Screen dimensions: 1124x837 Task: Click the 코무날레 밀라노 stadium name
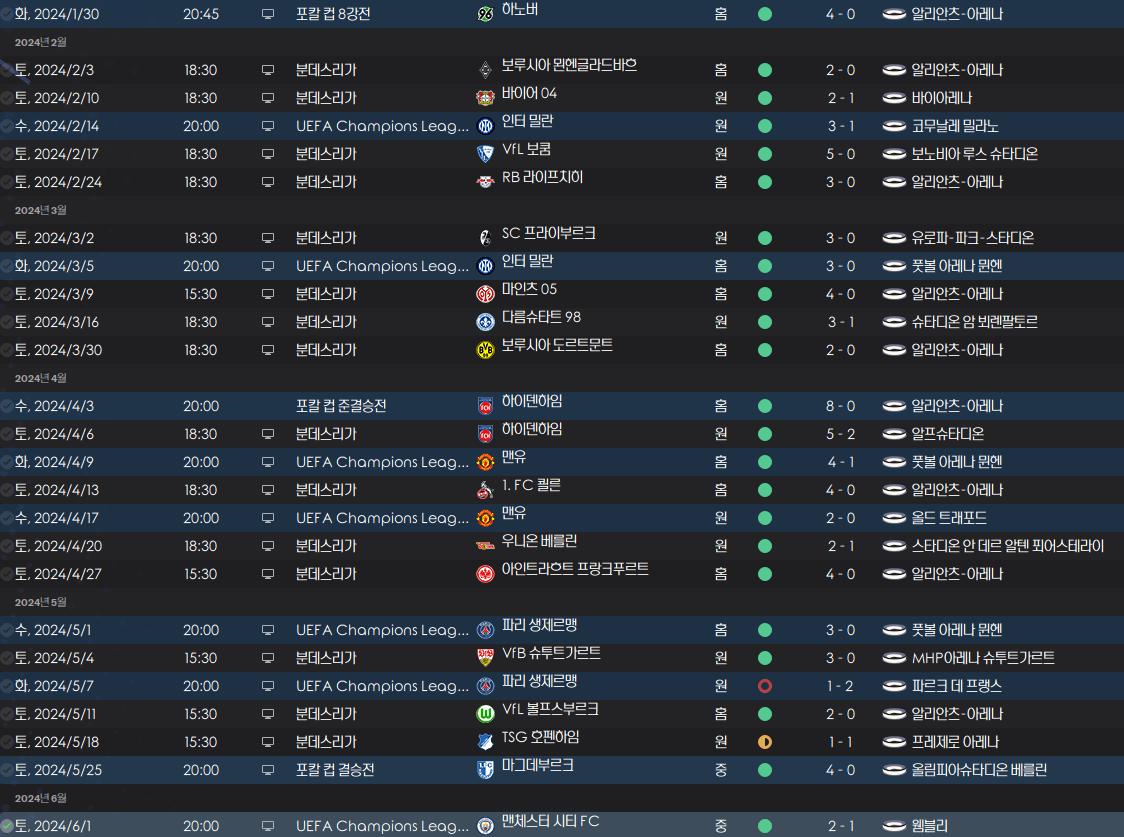coord(955,126)
